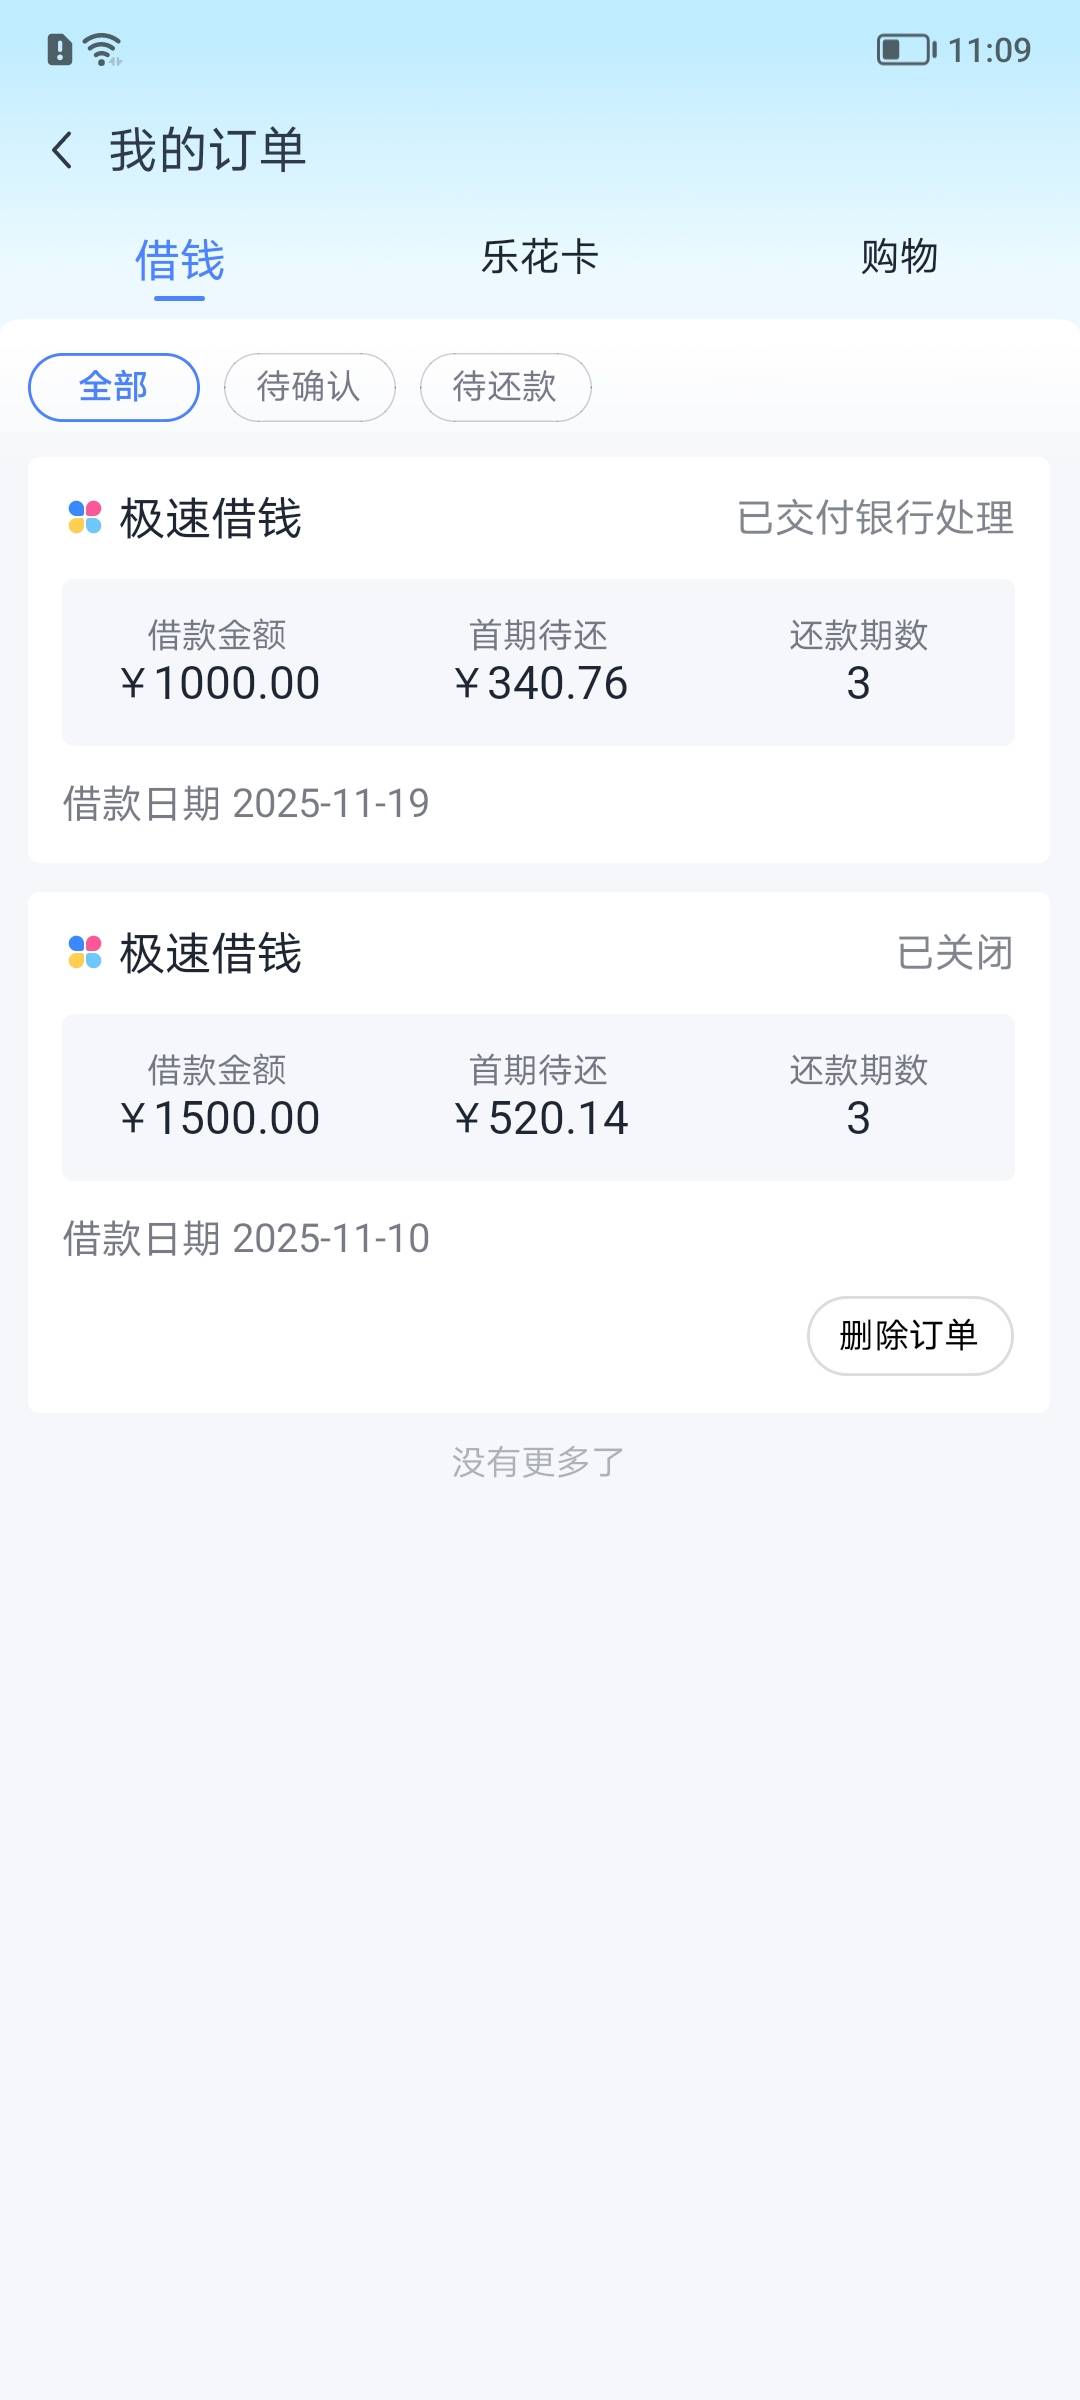The height and width of the screenshot is (2400, 1080).
Task: Tap the 首期待还 ¥520.14 amount
Action: 540,1117
